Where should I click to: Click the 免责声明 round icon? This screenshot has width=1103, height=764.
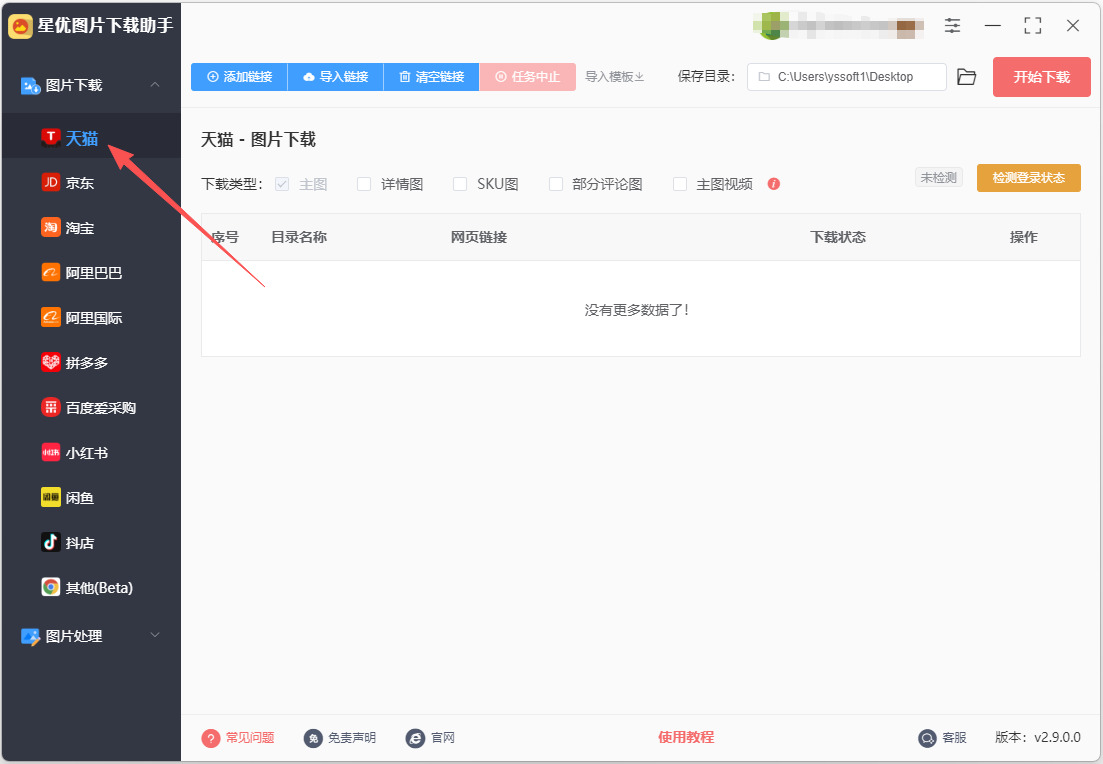click(x=313, y=738)
